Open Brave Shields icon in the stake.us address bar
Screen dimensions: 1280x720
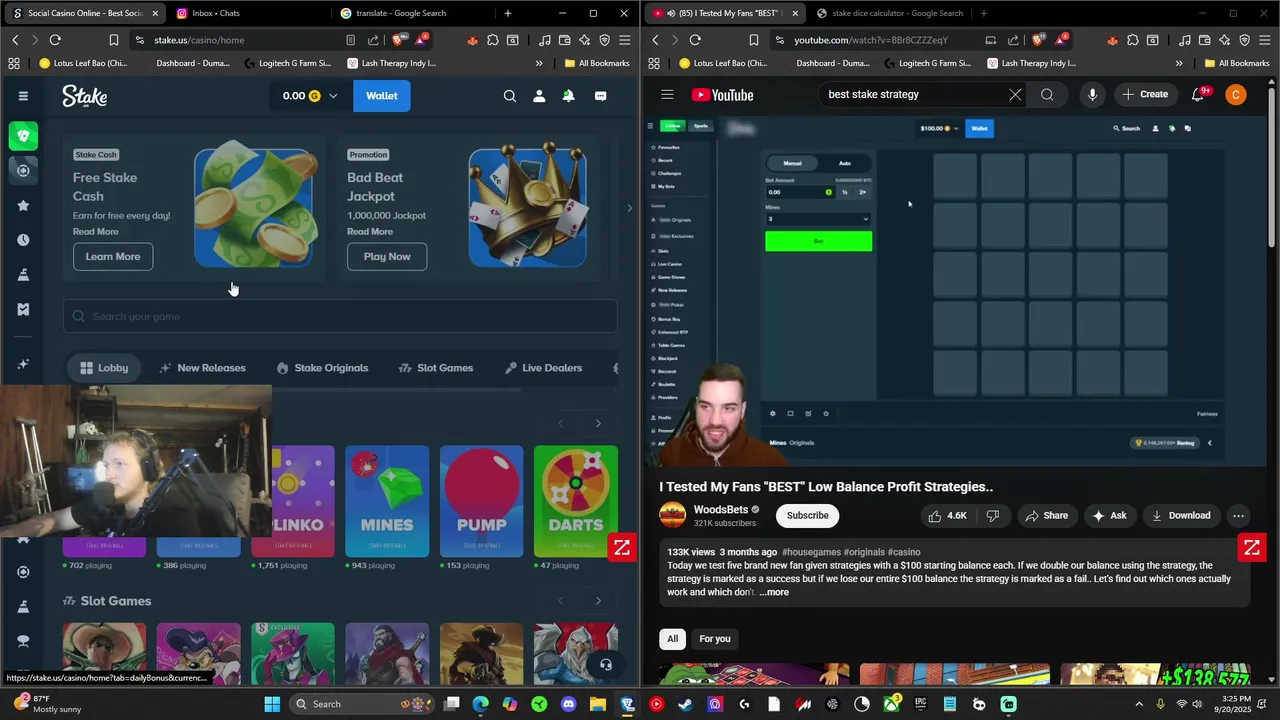[399, 40]
